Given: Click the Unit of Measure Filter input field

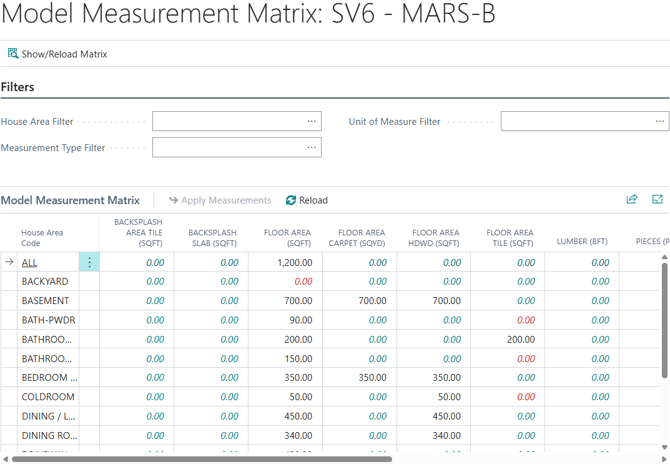Looking at the screenshot, I should coord(585,121).
